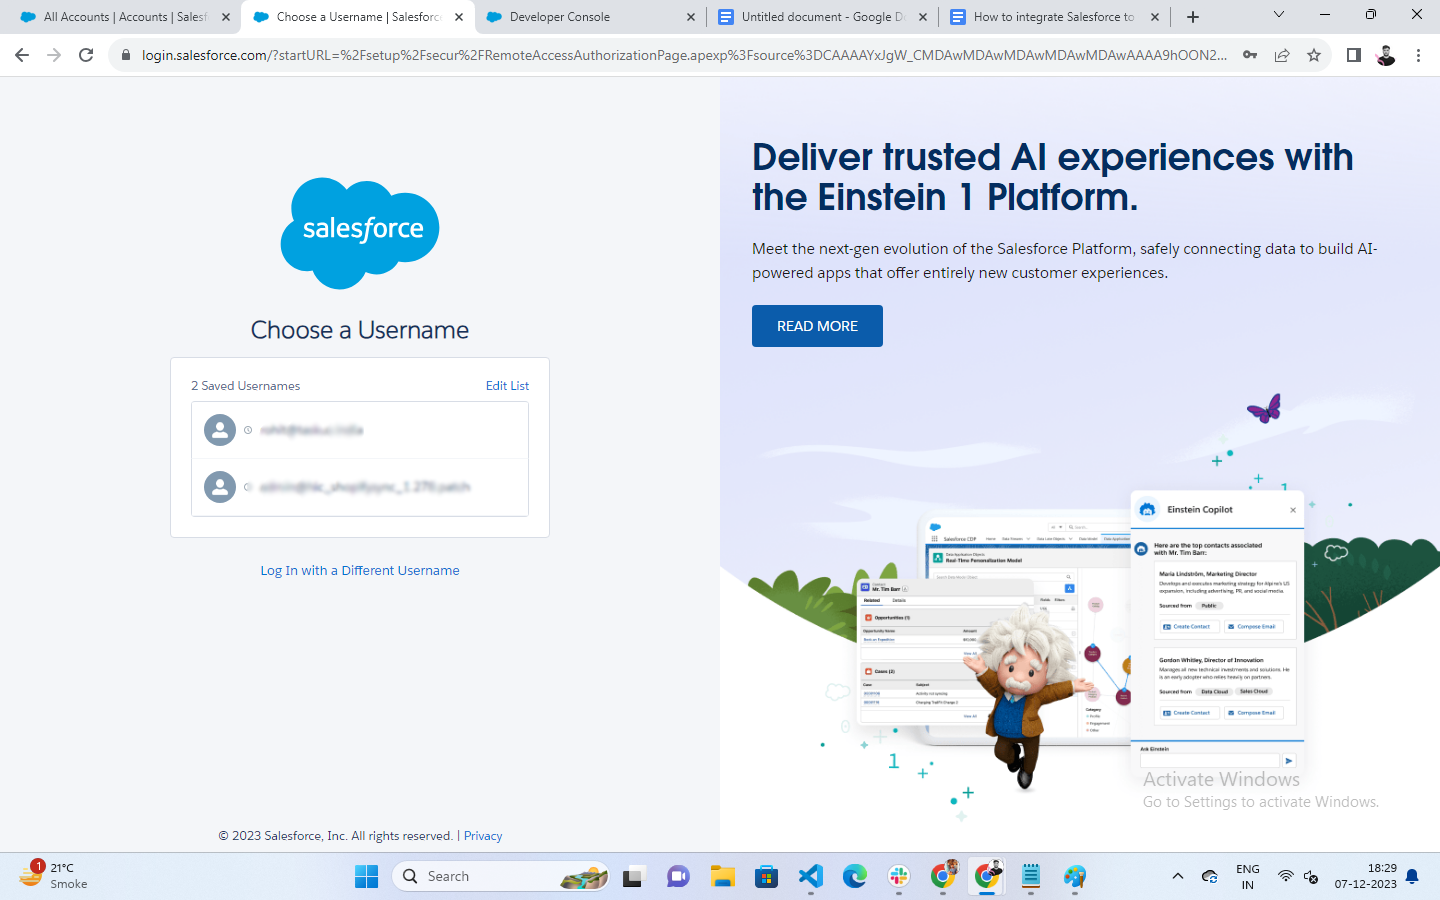1440x900 pixels.
Task: Close the Developer Console tab
Action: pyautogui.click(x=691, y=17)
